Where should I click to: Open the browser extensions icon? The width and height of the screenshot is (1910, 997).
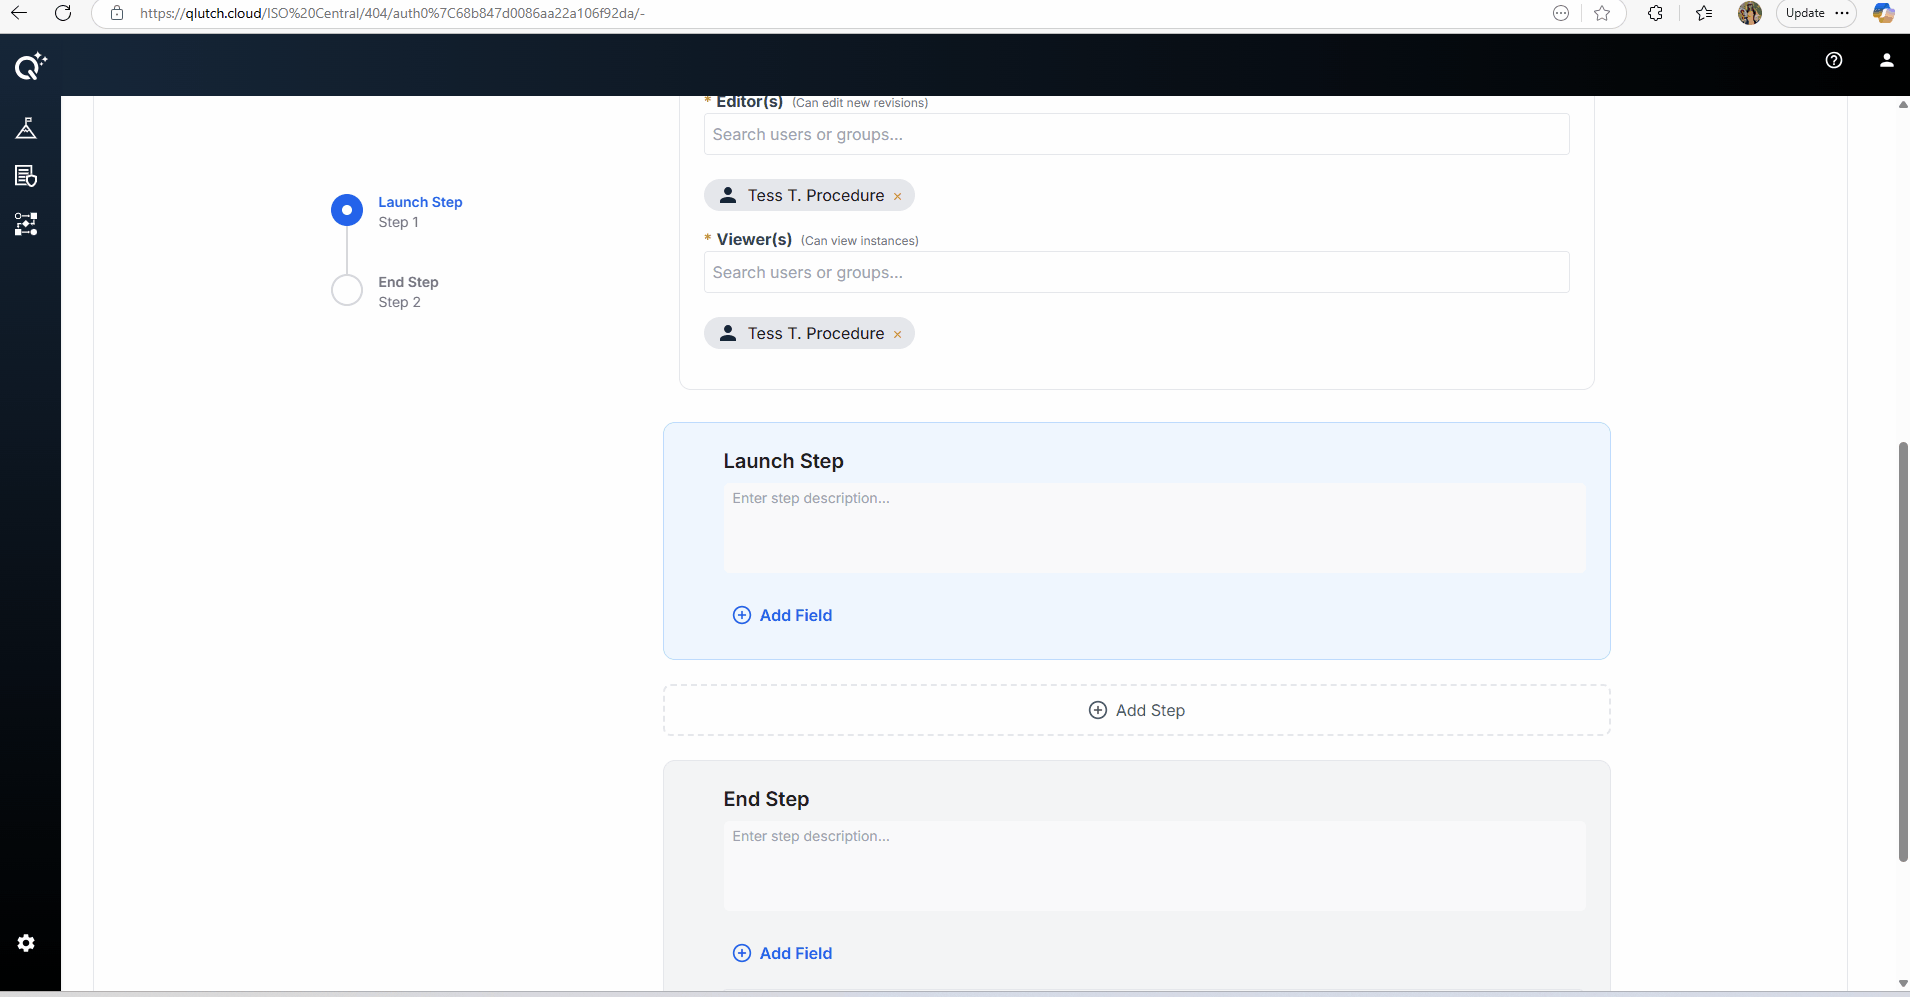click(1655, 14)
